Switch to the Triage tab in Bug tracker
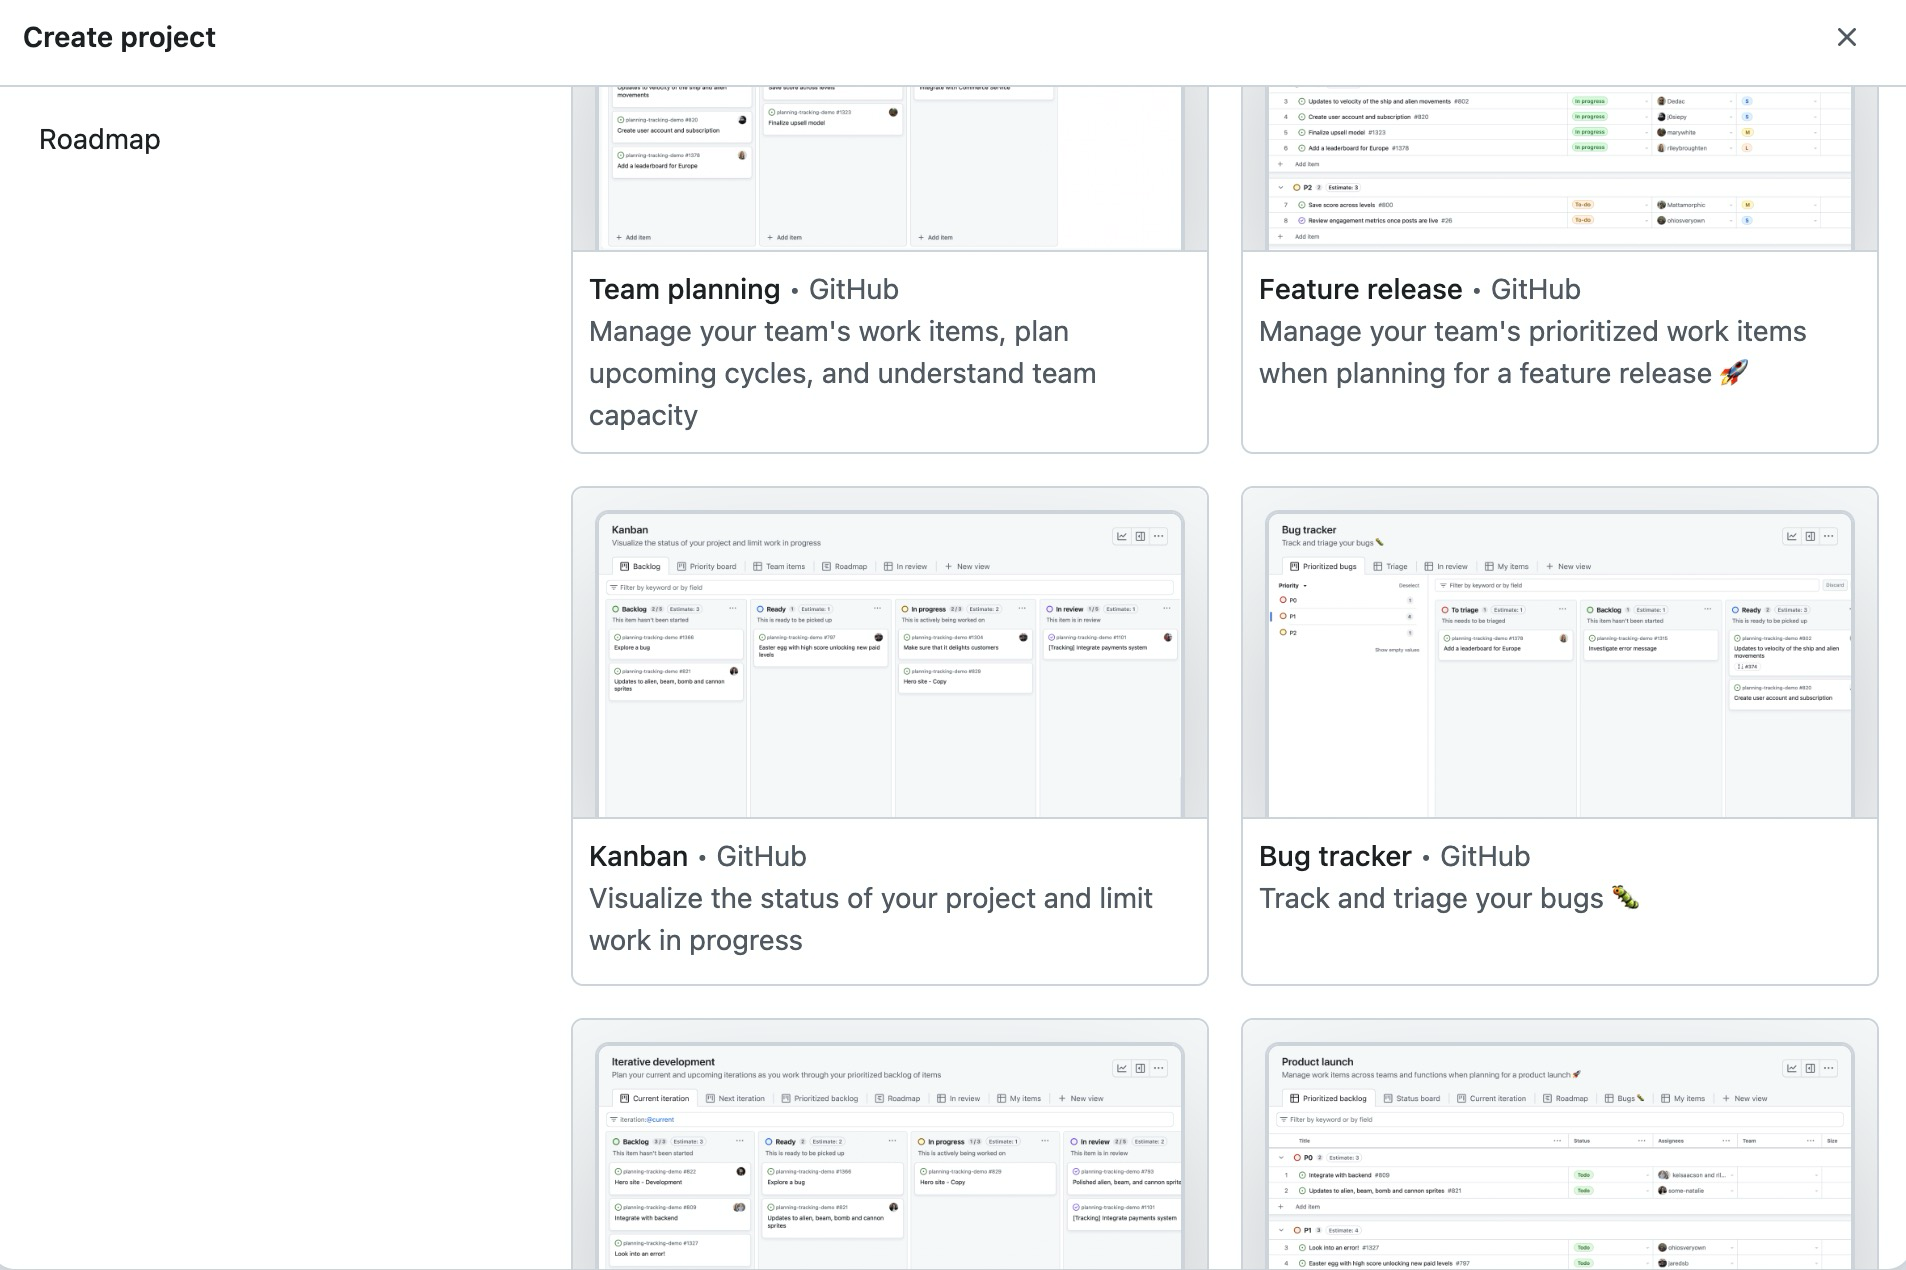This screenshot has height=1270, width=1906. [x=1396, y=566]
